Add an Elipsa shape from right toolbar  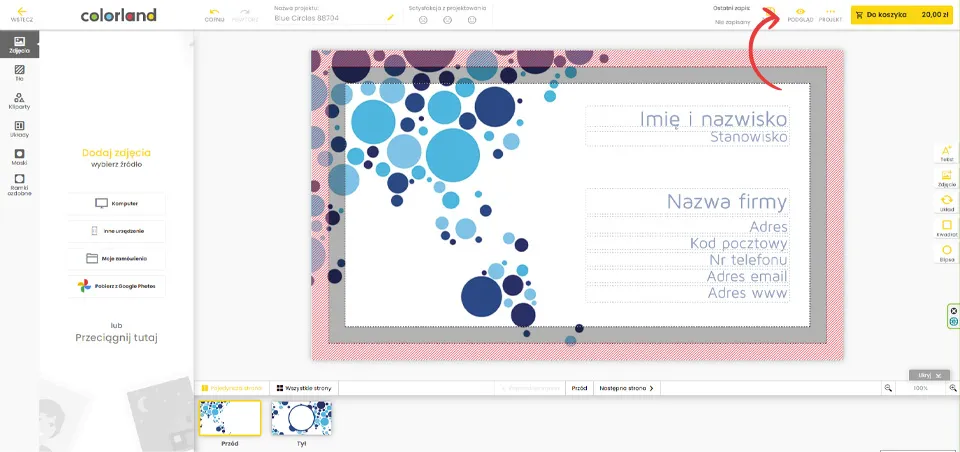click(947, 252)
